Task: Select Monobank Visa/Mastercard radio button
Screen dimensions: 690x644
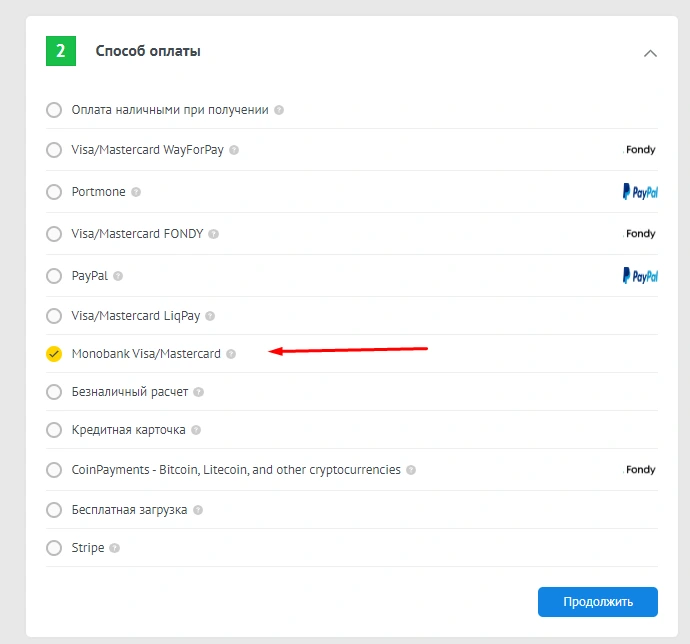Action: pyautogui.click(x=54, y=354)
